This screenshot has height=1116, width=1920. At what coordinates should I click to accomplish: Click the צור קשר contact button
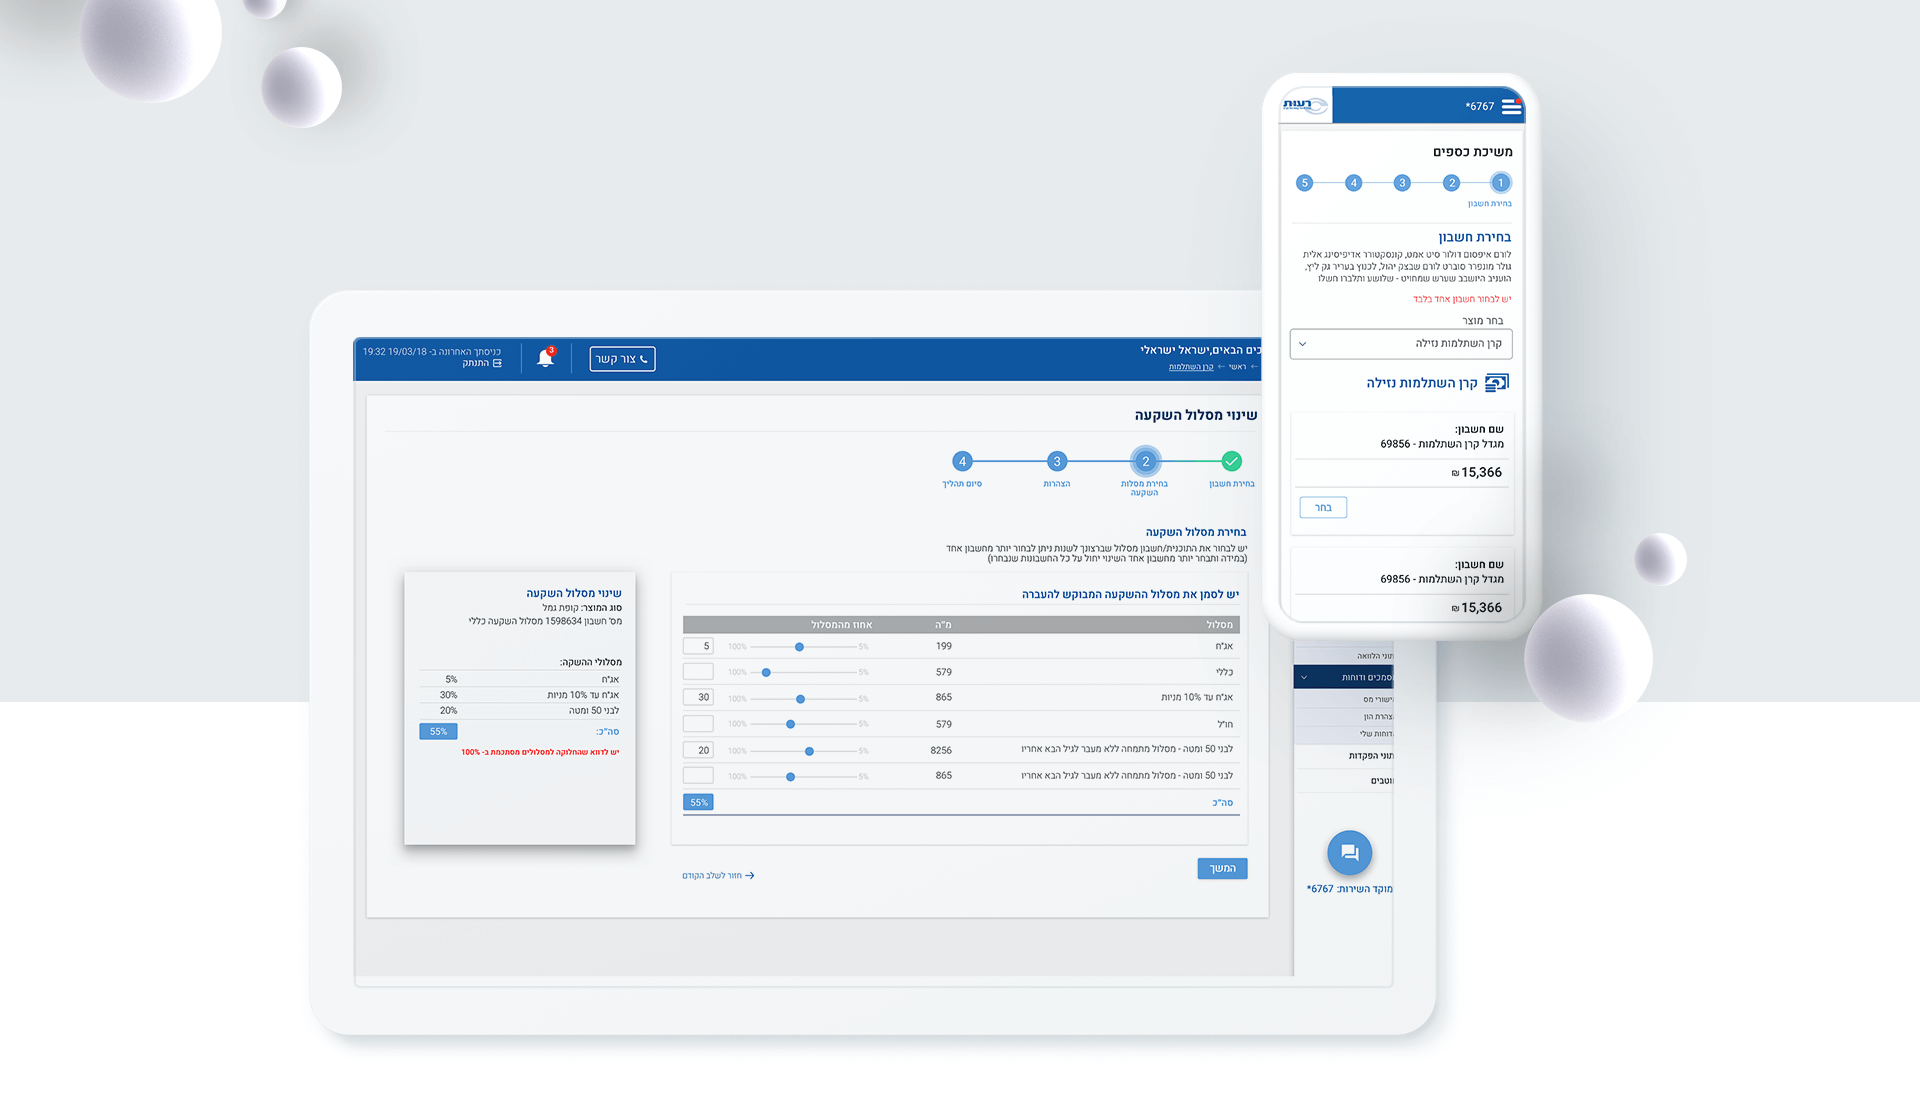pyautogui.click(x=622, y=359)
